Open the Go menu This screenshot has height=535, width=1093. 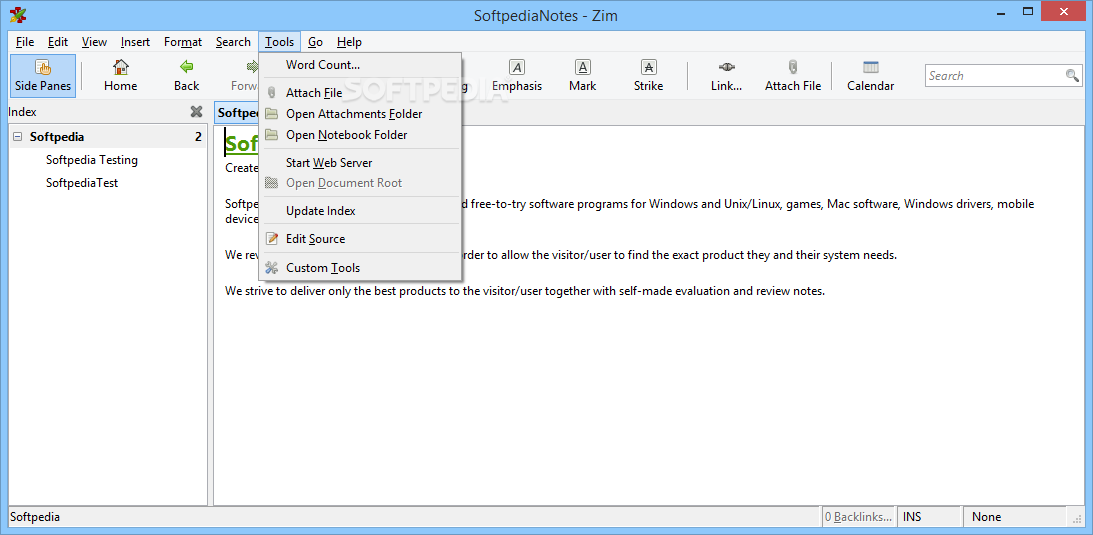point(315,42)
